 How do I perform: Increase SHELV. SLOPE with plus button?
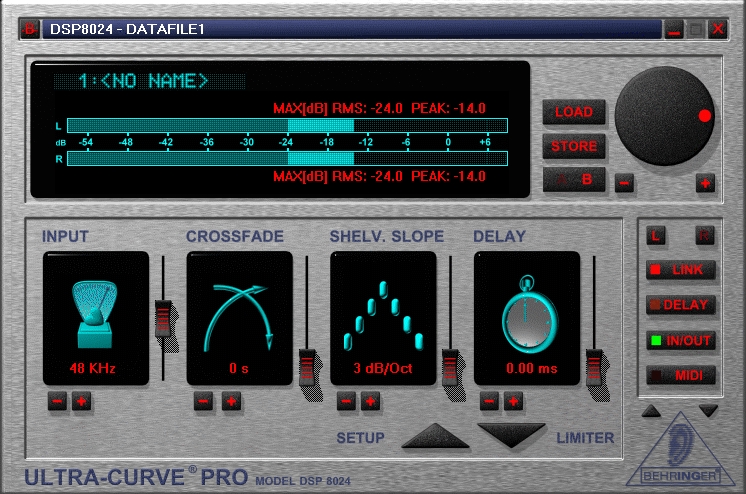[x=370, y=402]
